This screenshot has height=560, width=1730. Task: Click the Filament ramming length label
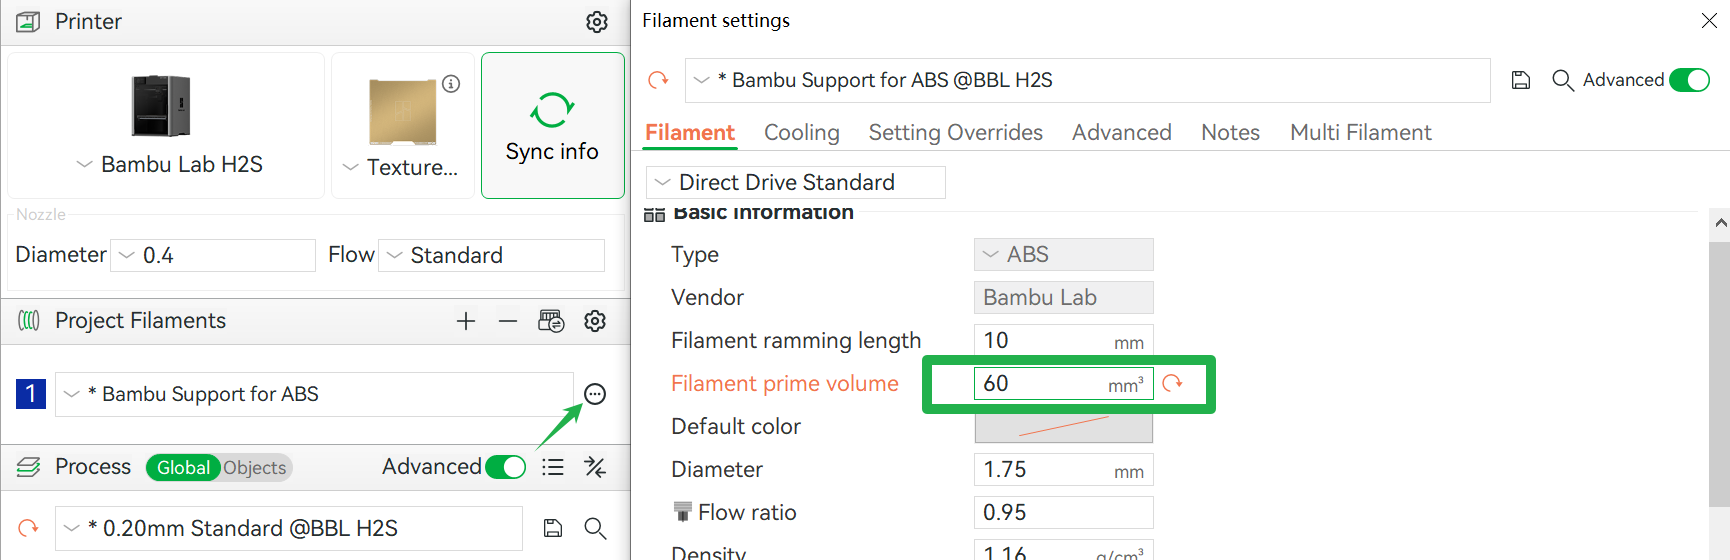(796, 340)
